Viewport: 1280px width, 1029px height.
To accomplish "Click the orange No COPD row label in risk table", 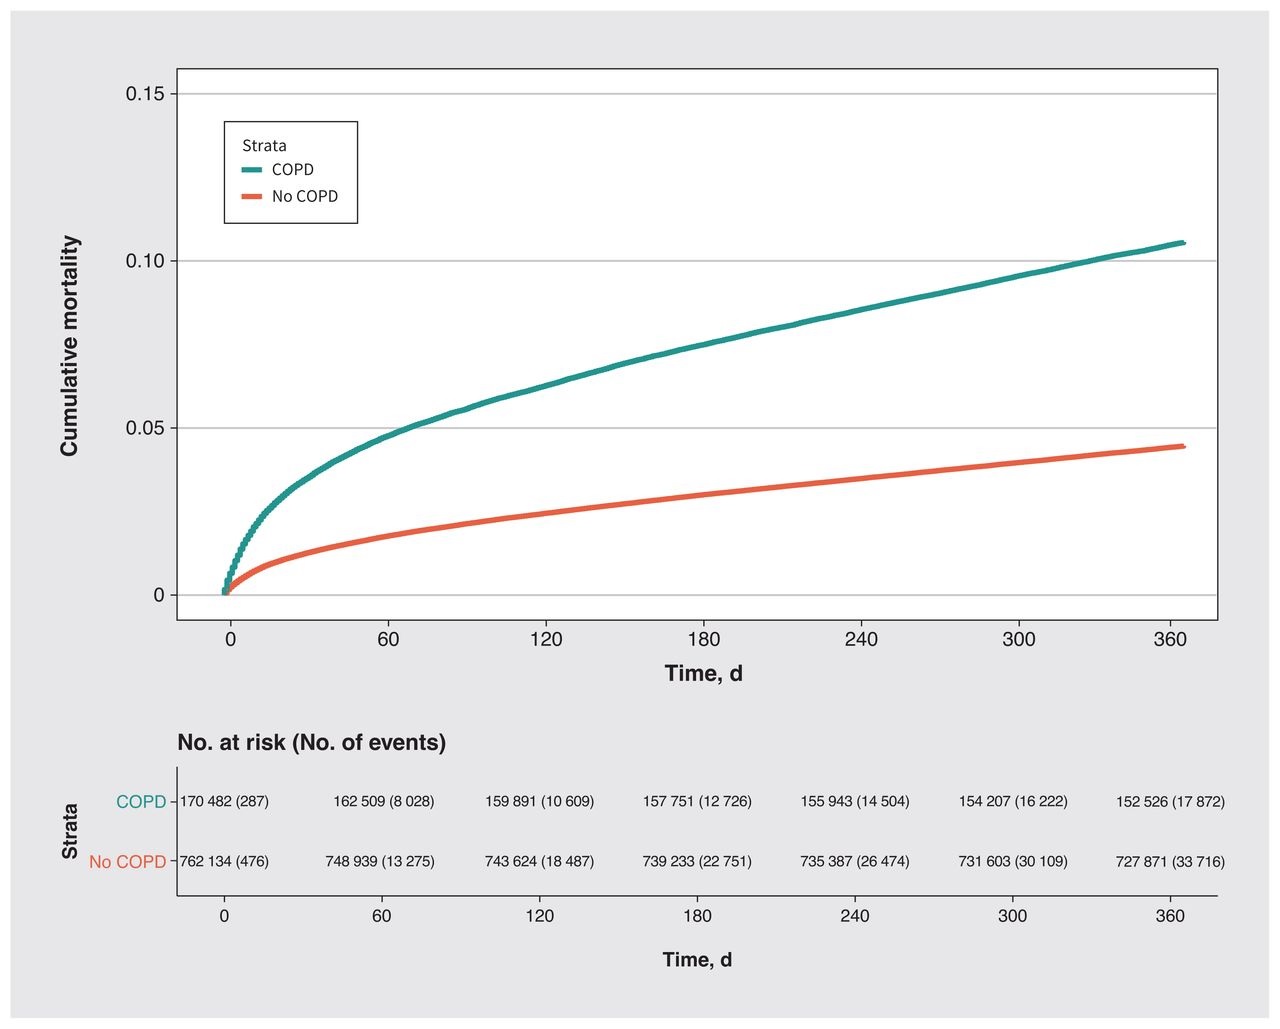I will click(128, 862).
